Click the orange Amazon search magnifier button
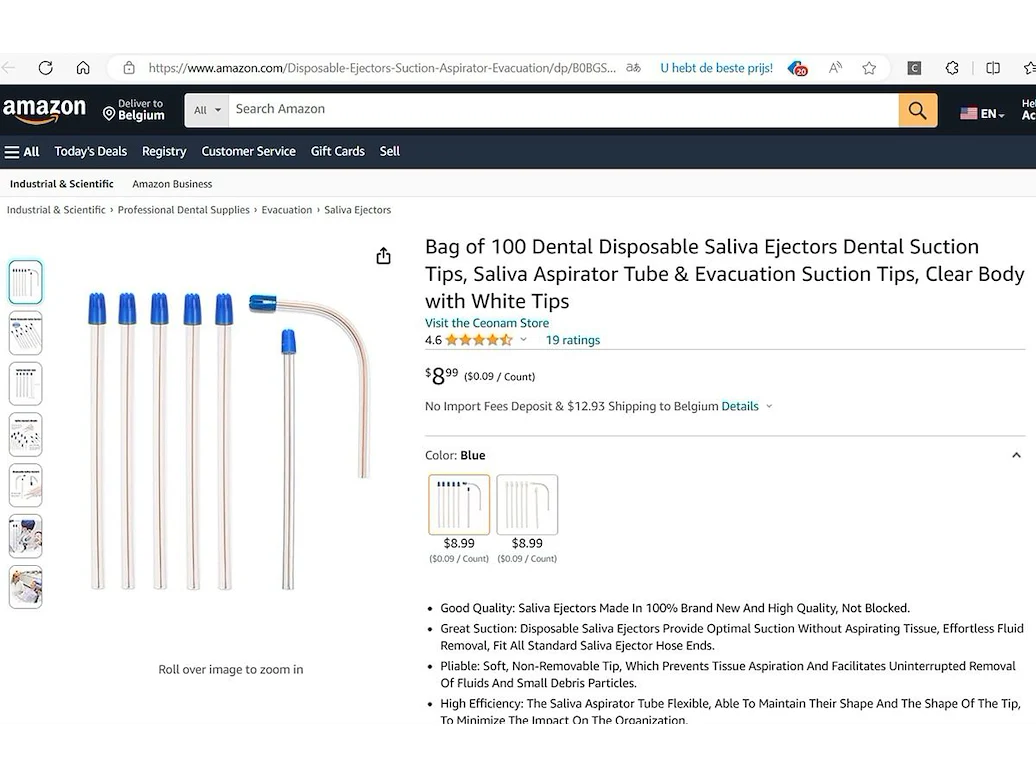 pyautogui.click(x=917, y=110)
